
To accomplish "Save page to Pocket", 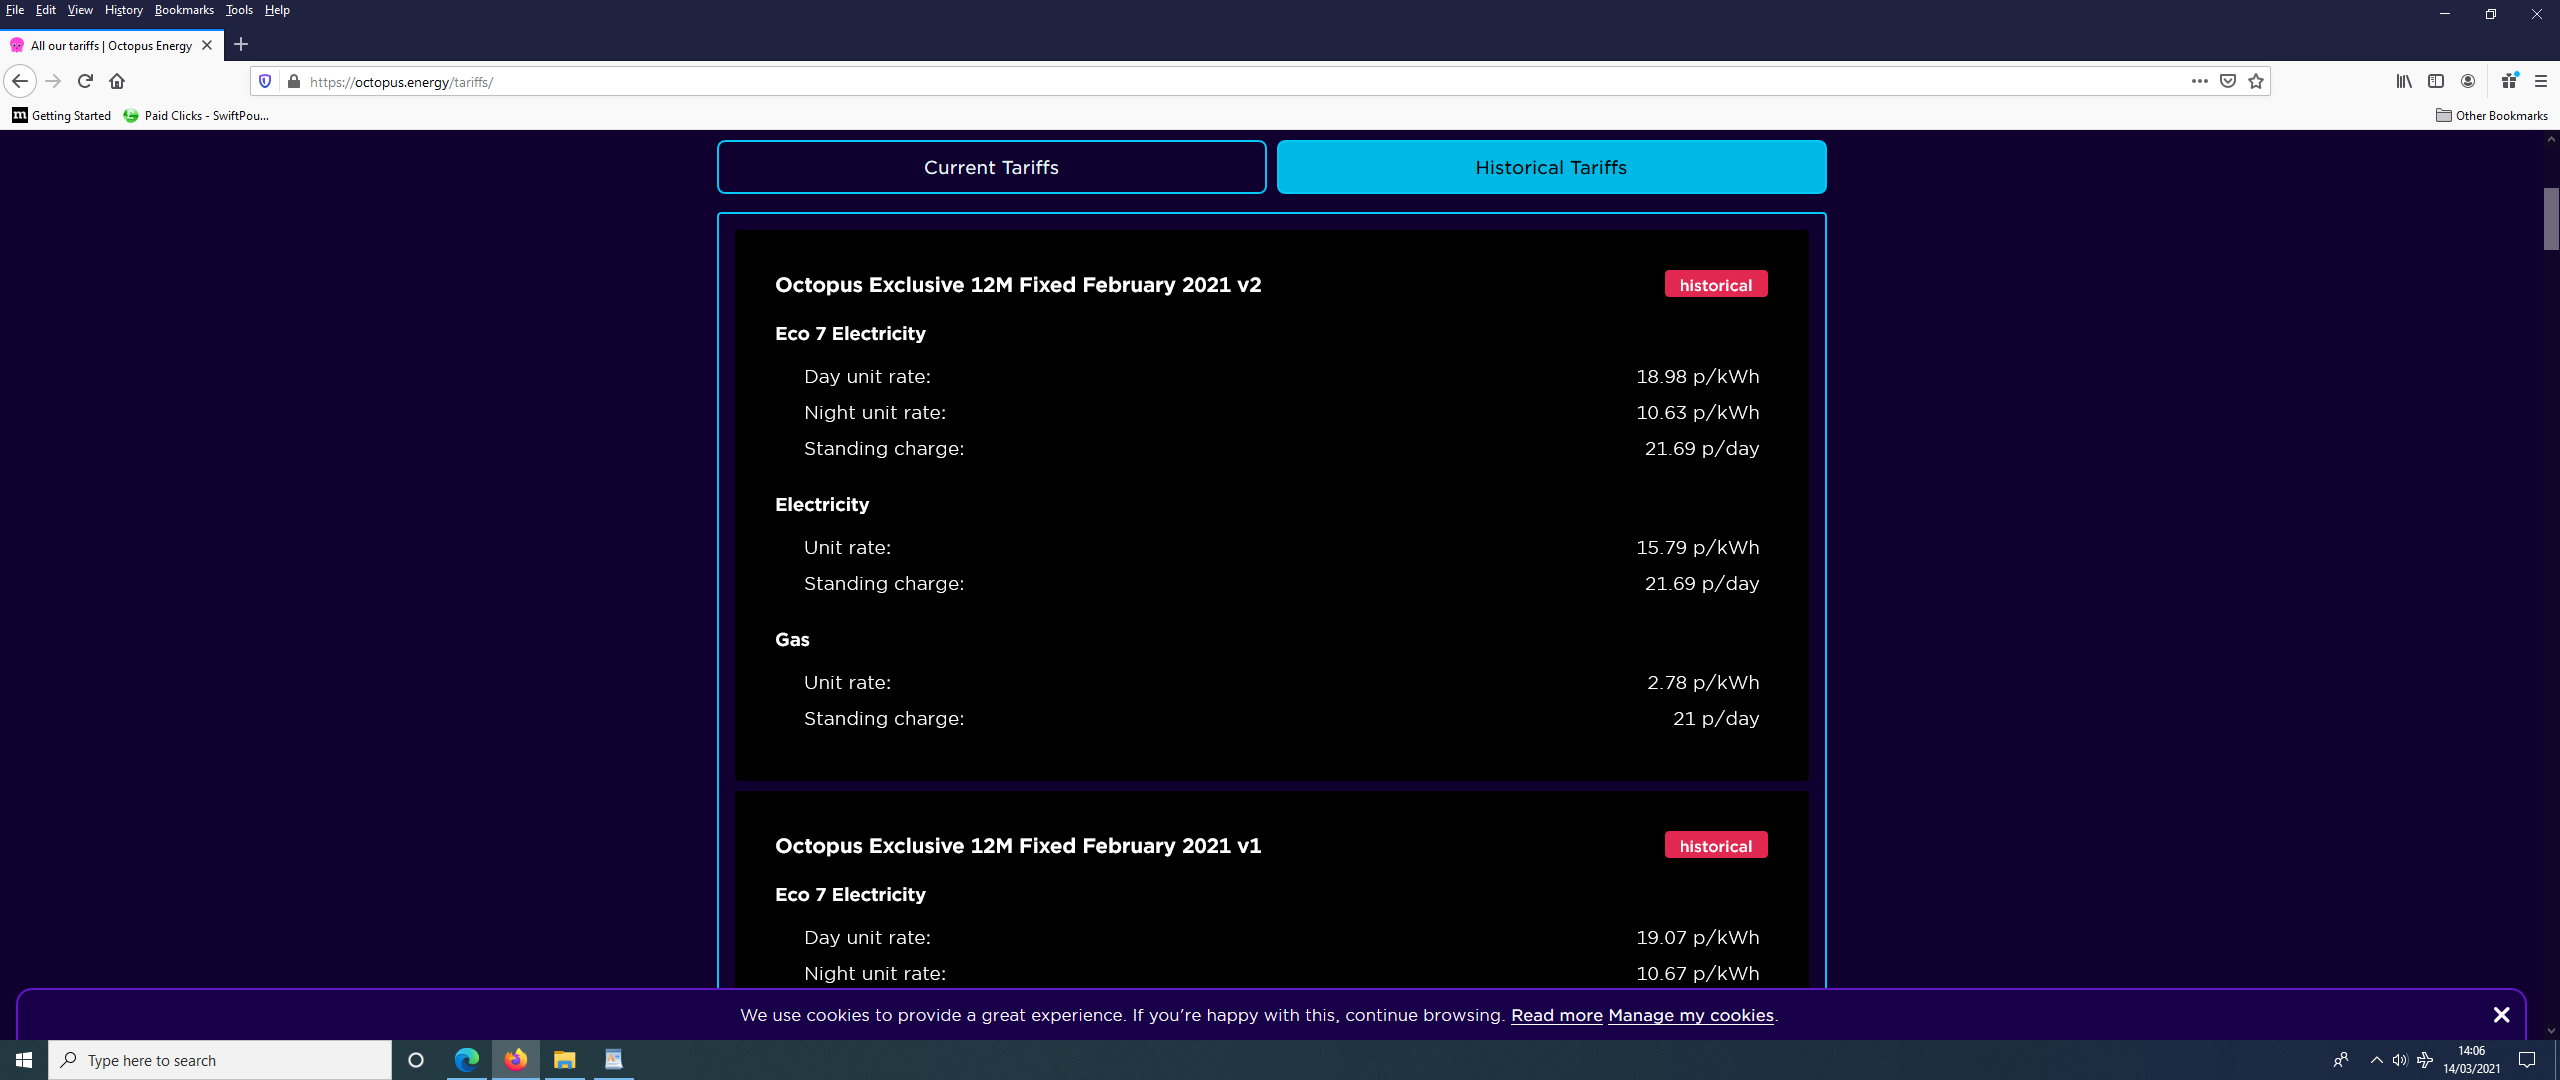I will click(x=2228, y=81).
